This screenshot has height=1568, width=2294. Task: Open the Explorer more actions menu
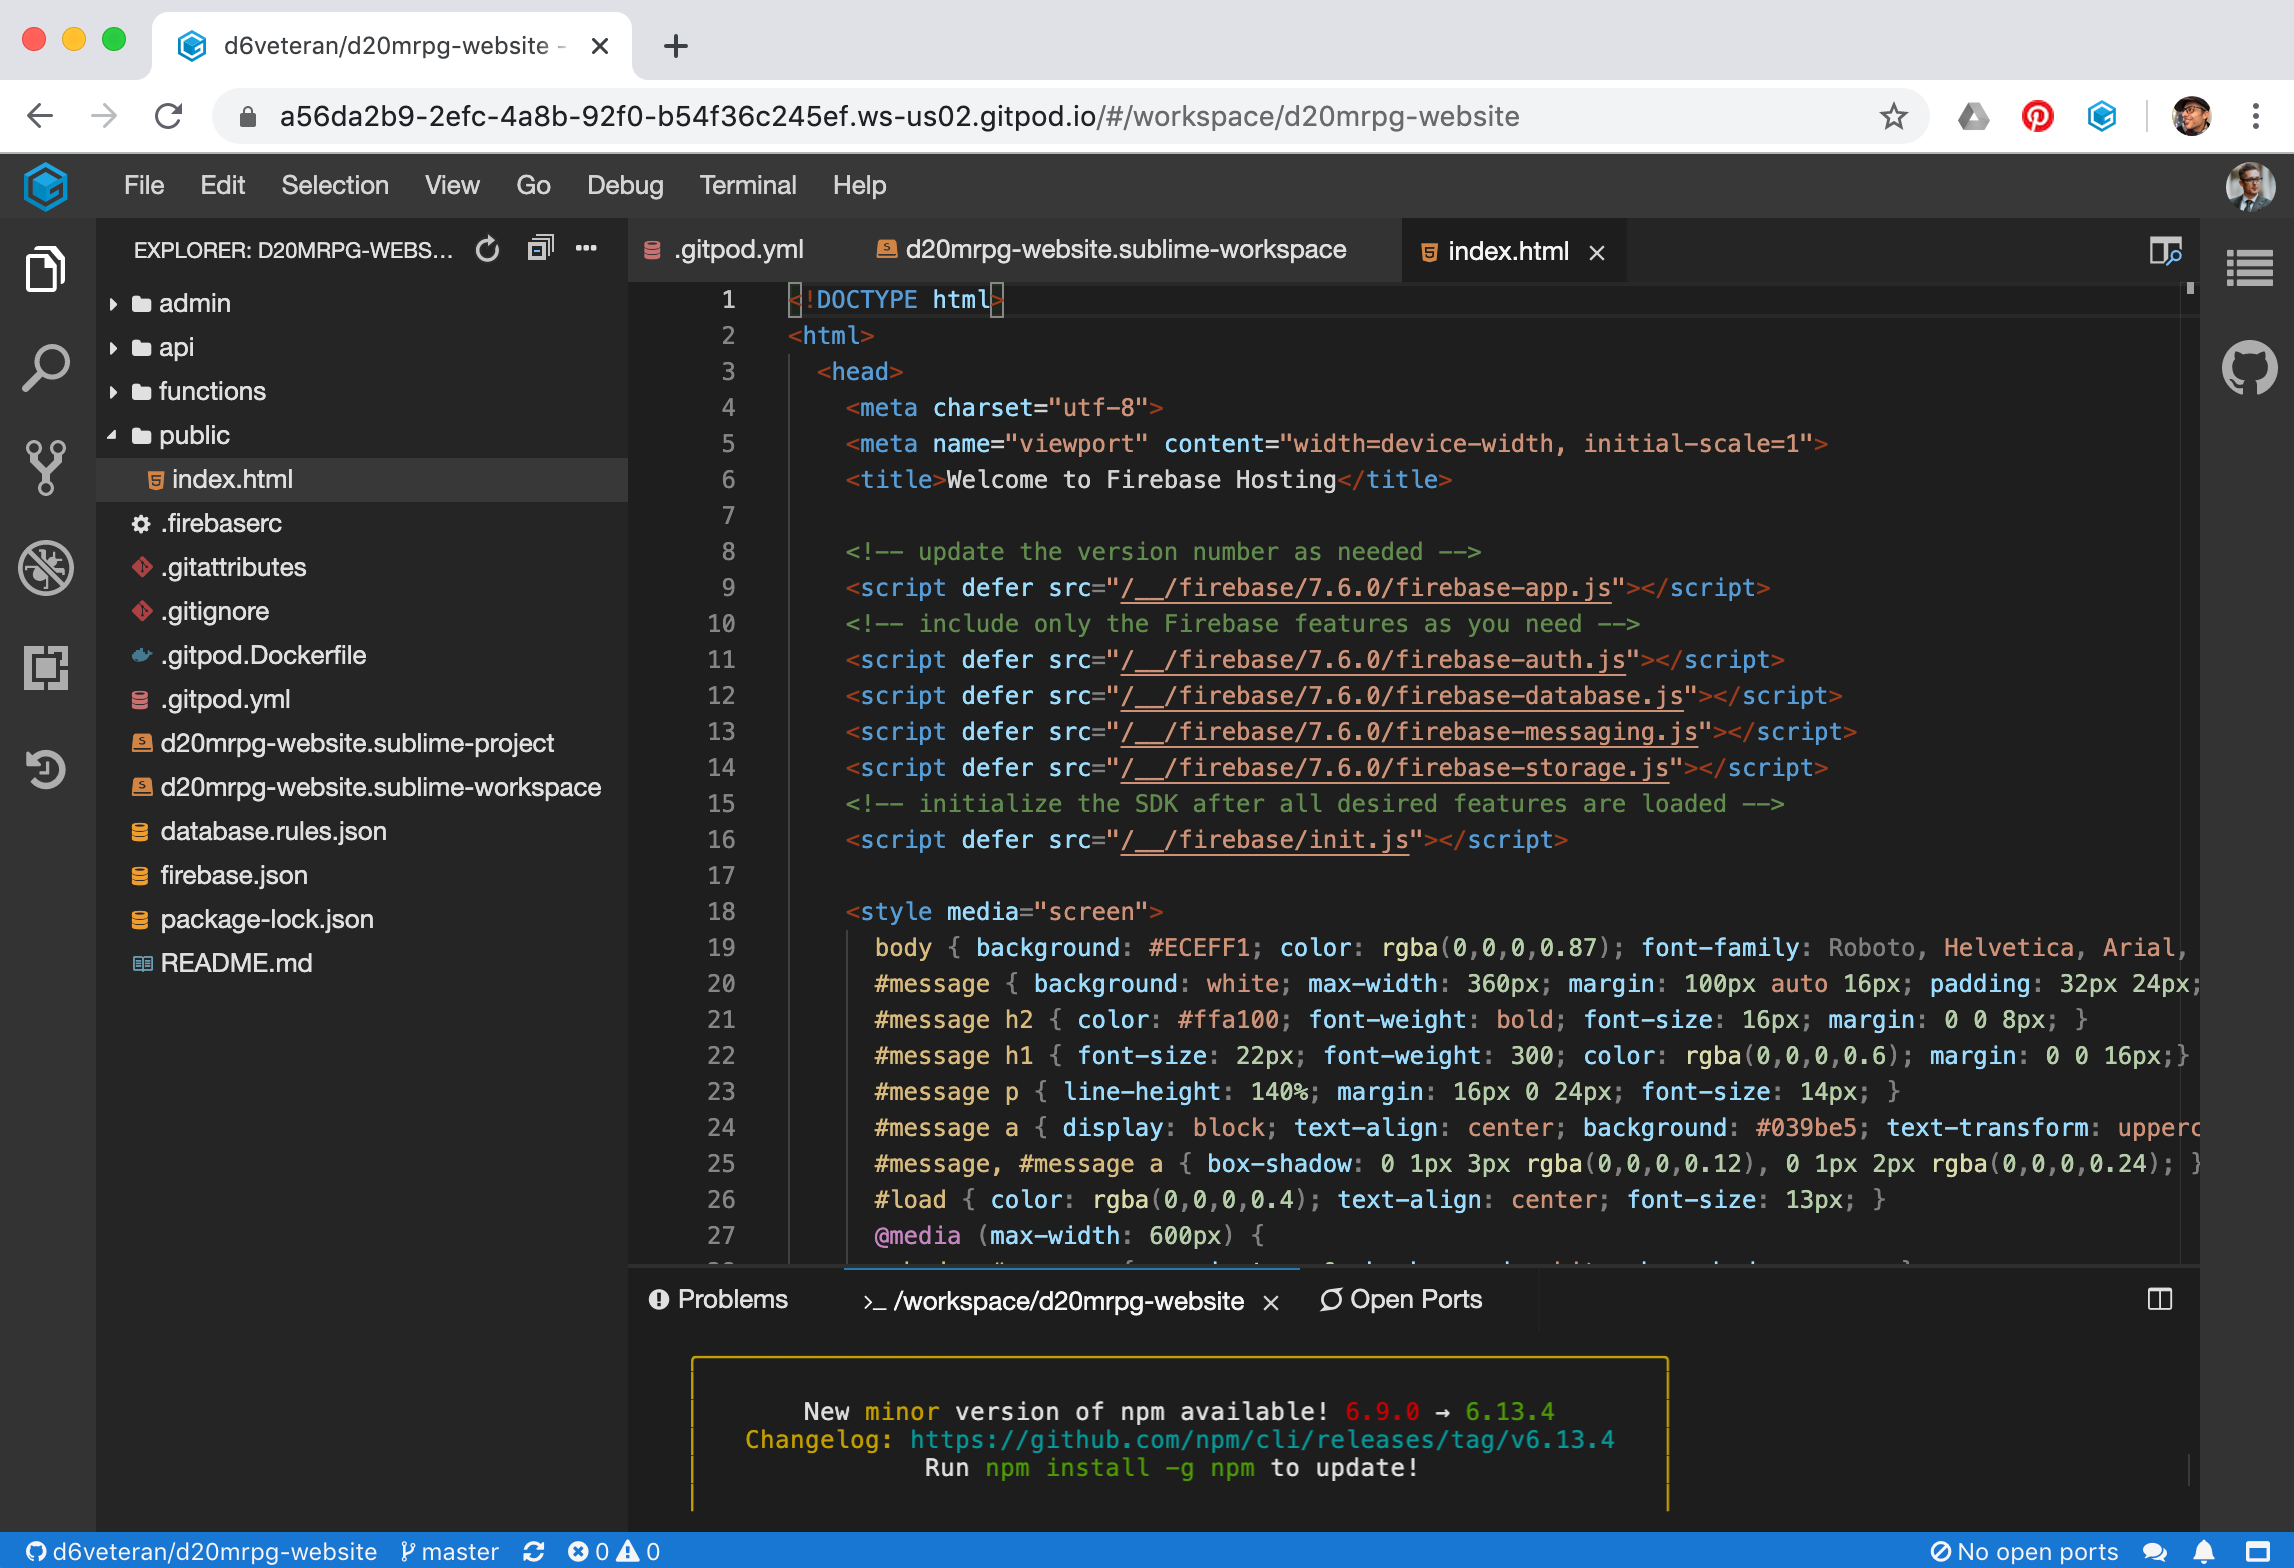coord(587,248)
